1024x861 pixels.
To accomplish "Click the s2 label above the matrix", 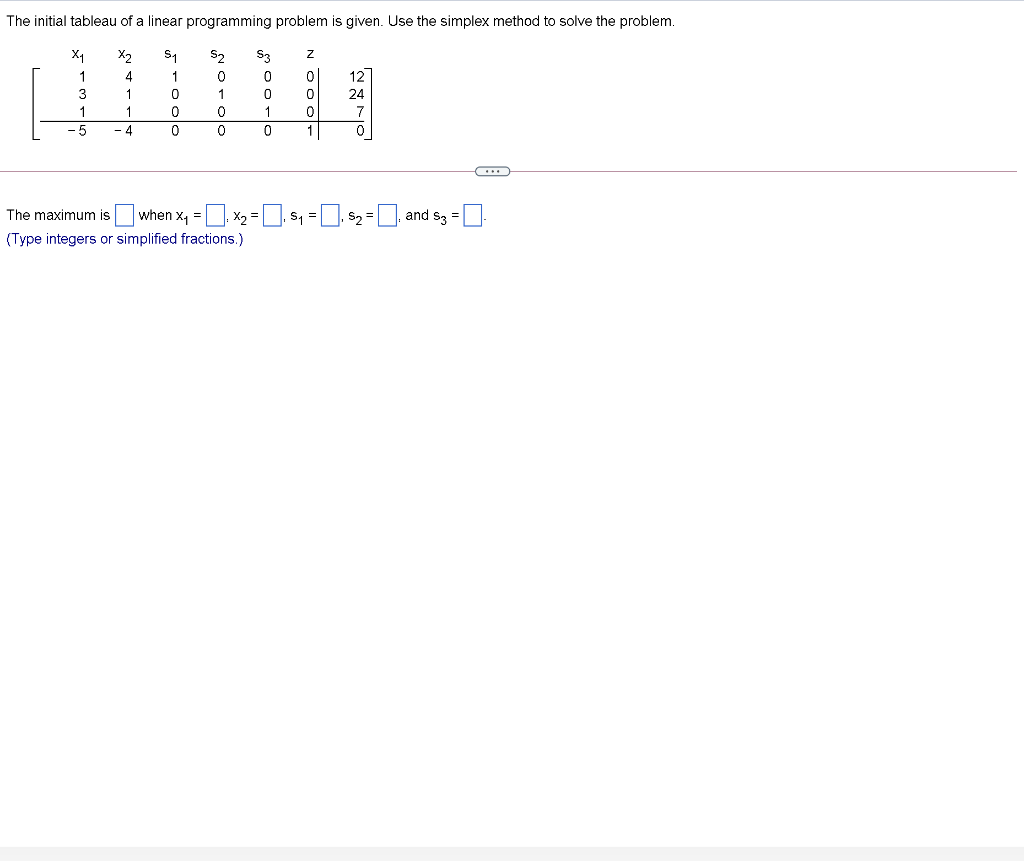I will tap(219, 53).
